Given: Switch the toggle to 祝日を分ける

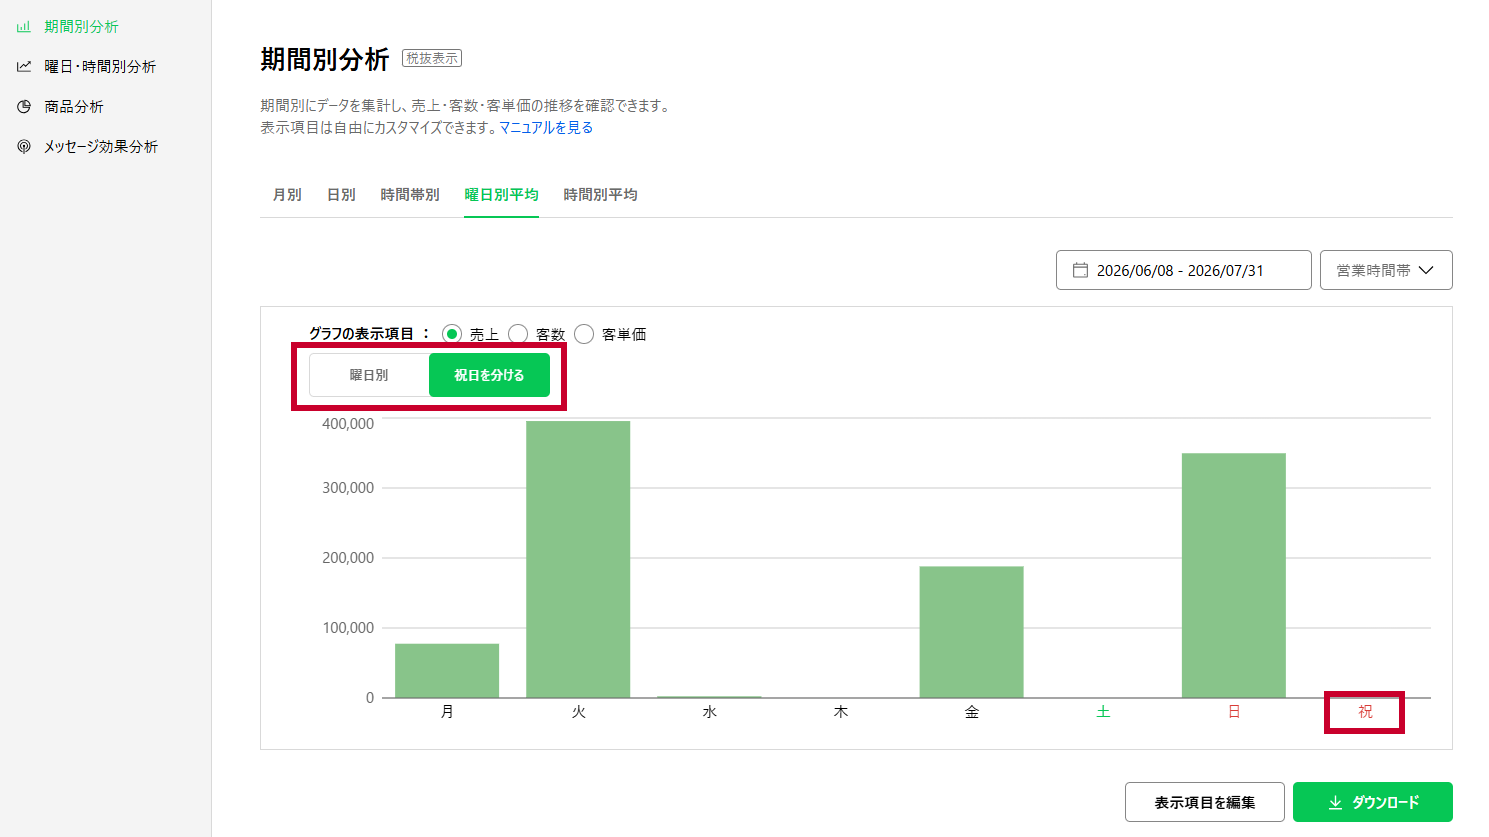Looking at the screenshot, I should [489, 375].
